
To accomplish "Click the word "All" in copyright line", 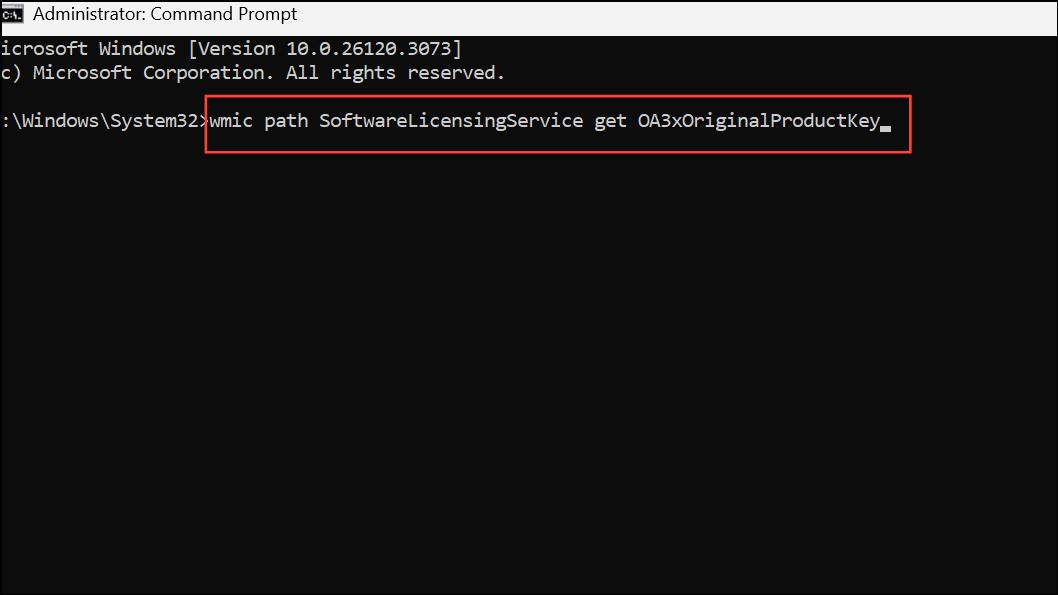I will (x=302, y=73).
